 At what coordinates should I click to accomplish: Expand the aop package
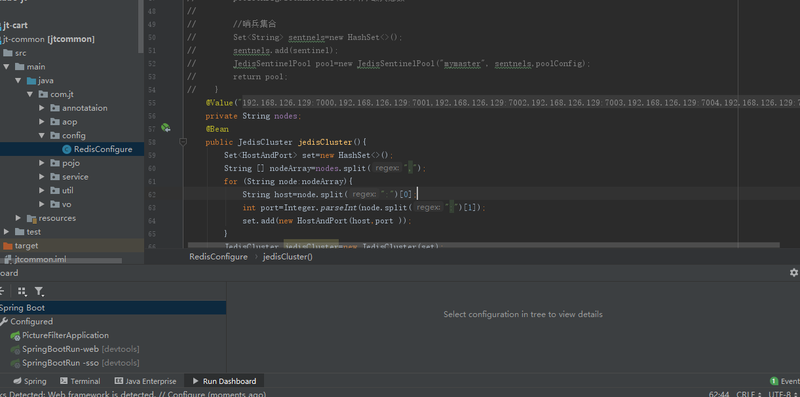click(42, 122)
